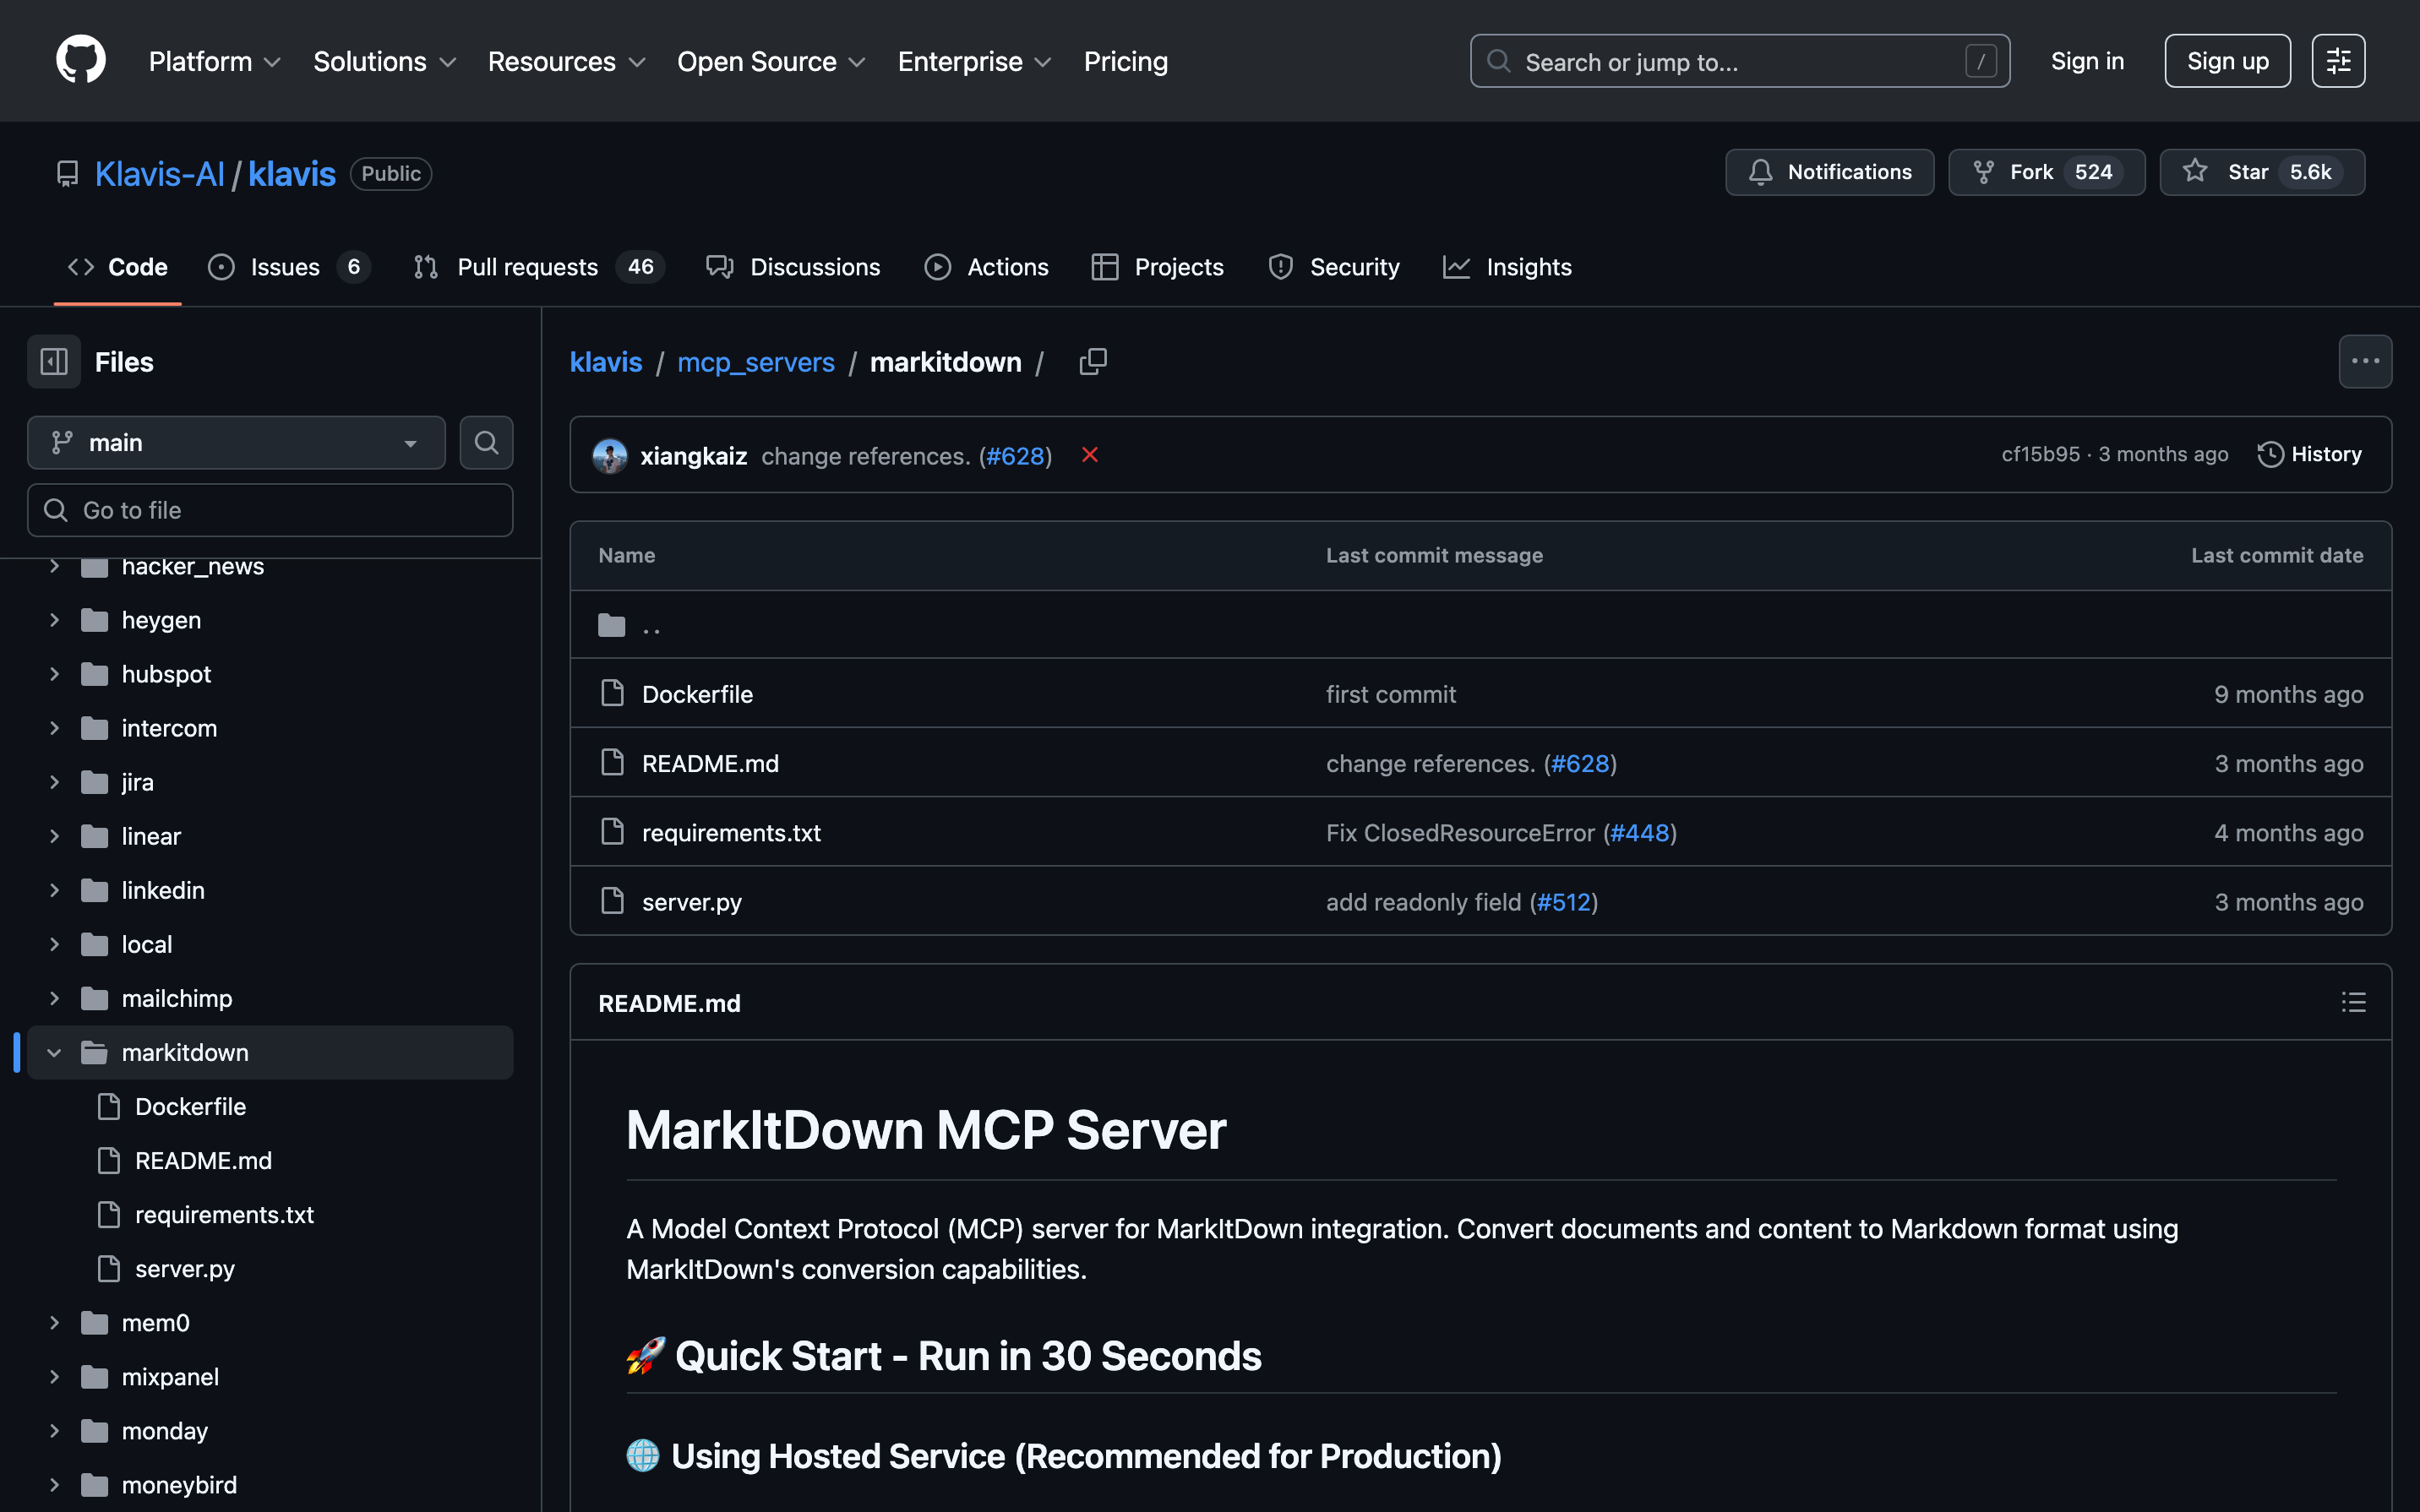
Task: Expand the linkedin folder chevron
Action: click(x=54, y=890)
